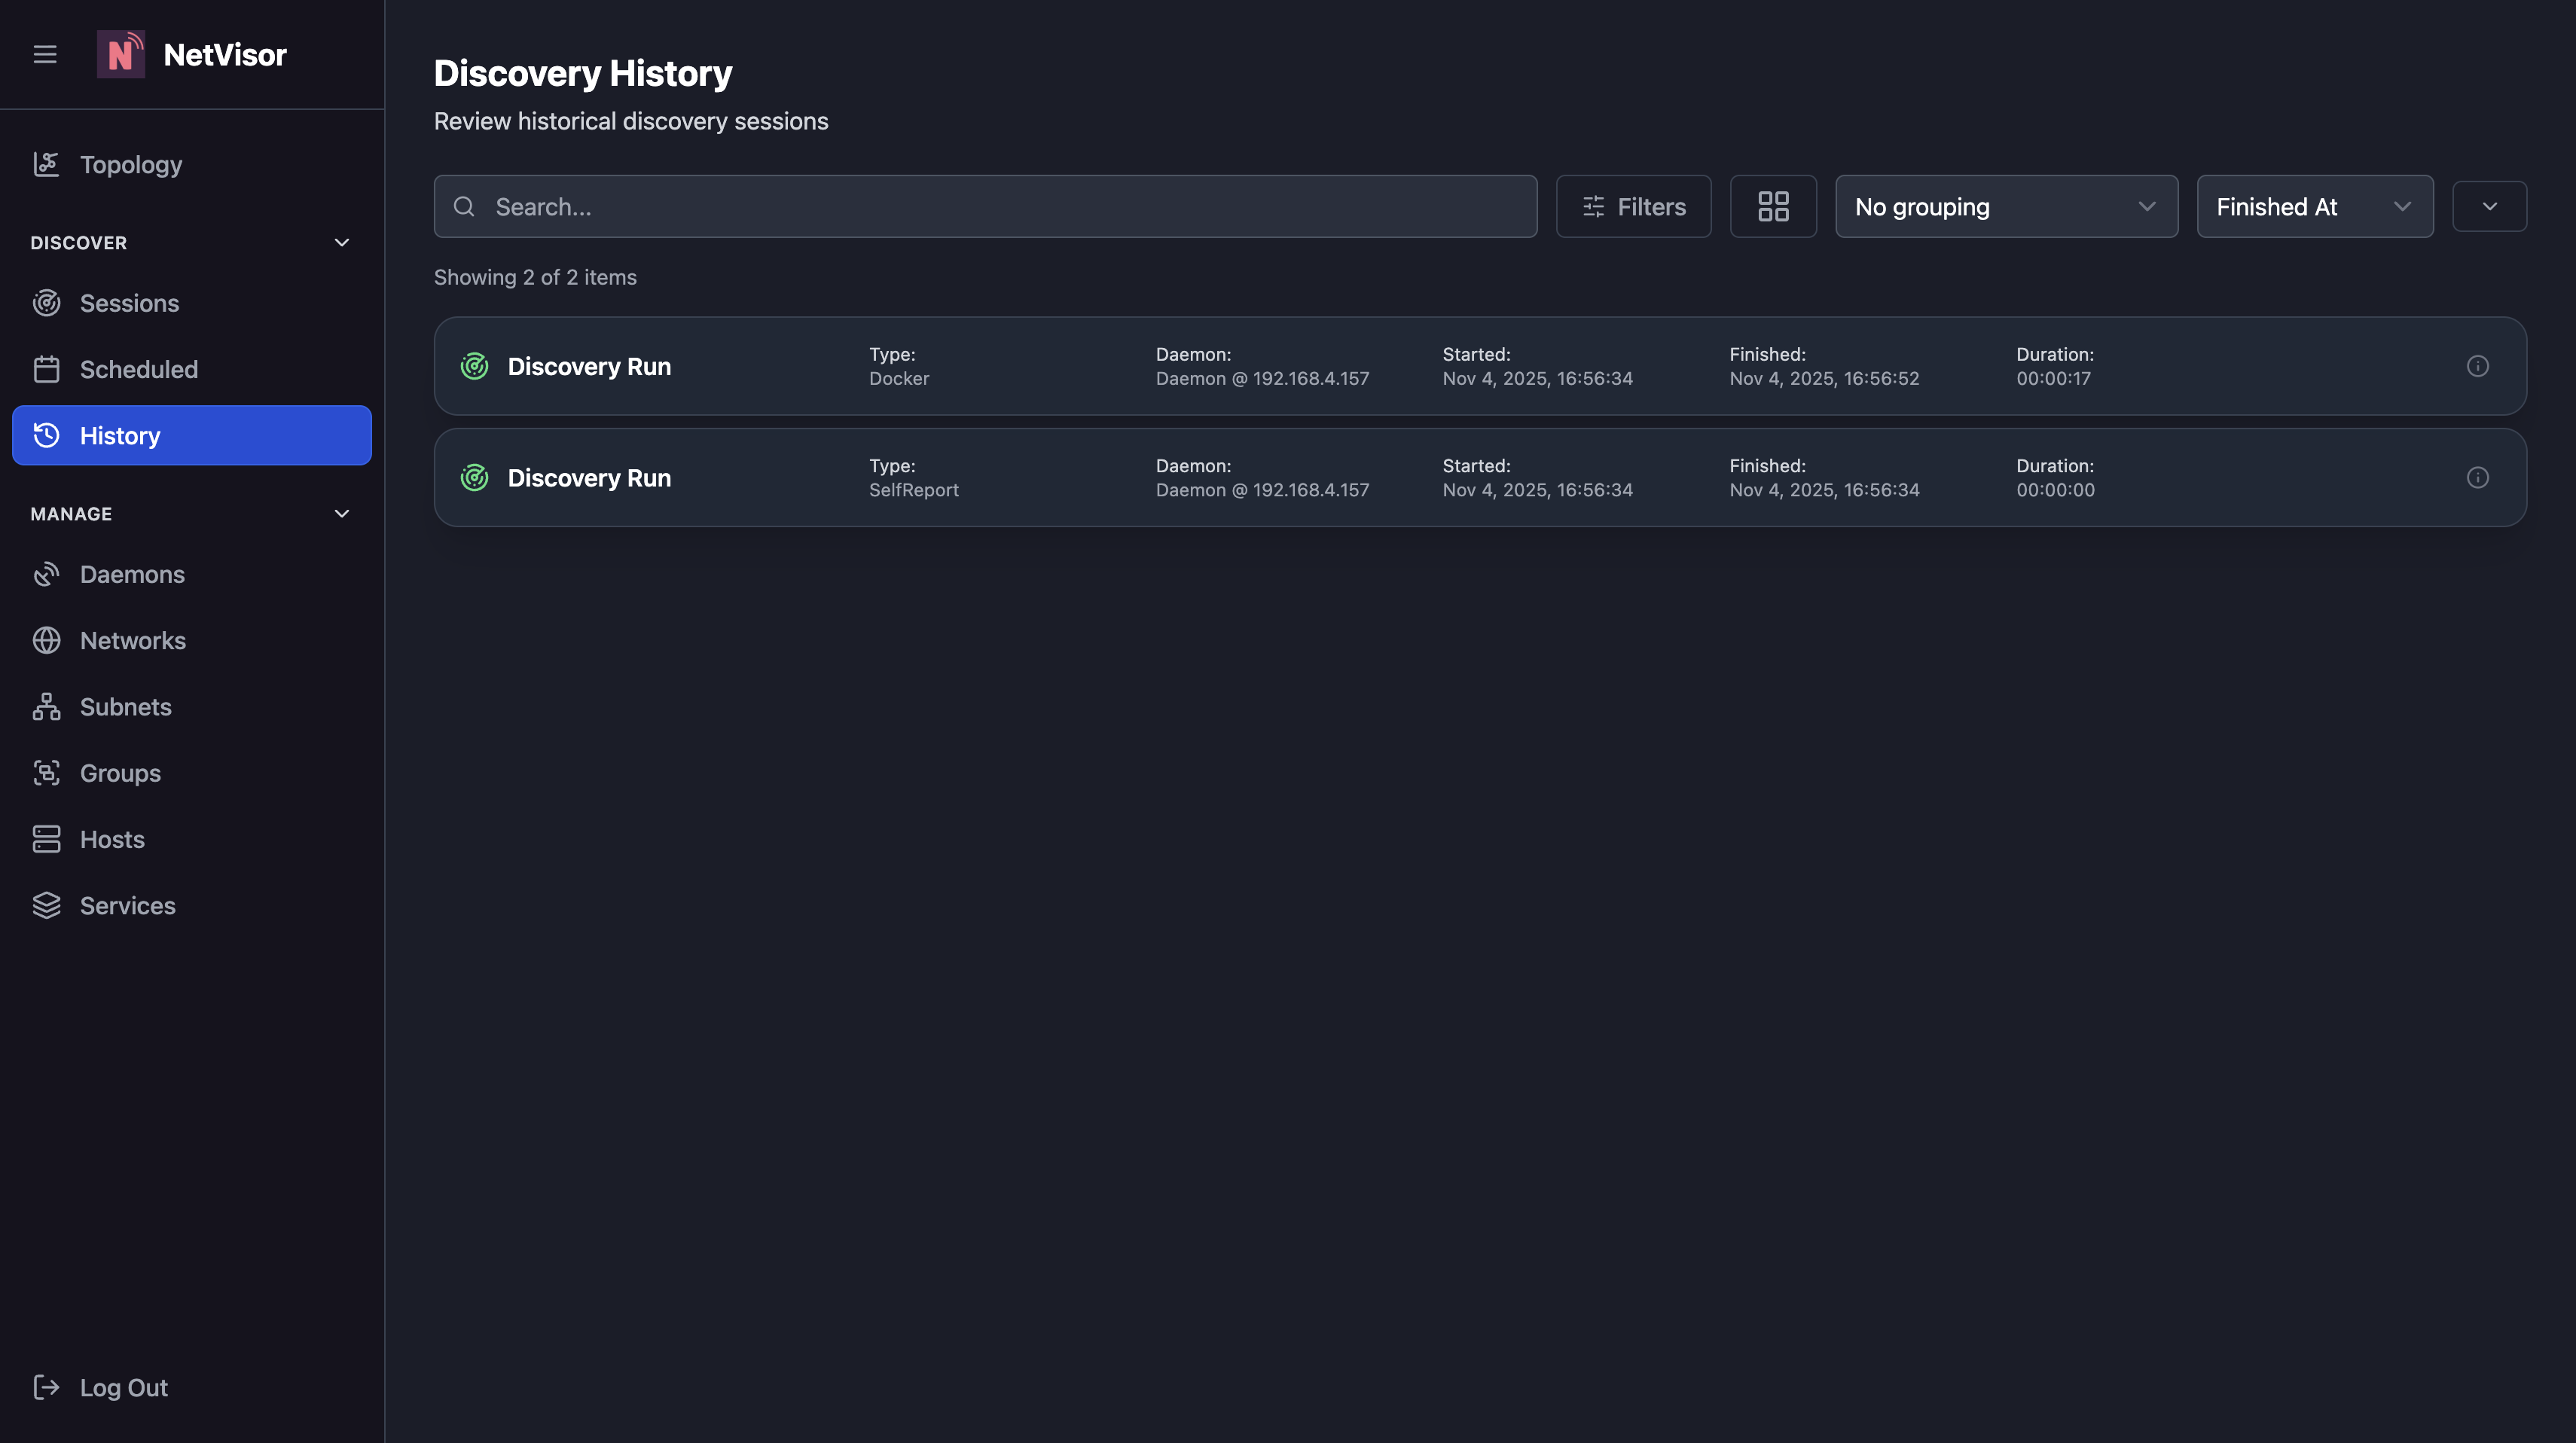Click the Showing 2 of 2 items text
Screen dimensions: 2576x1443
click(535, 277)
